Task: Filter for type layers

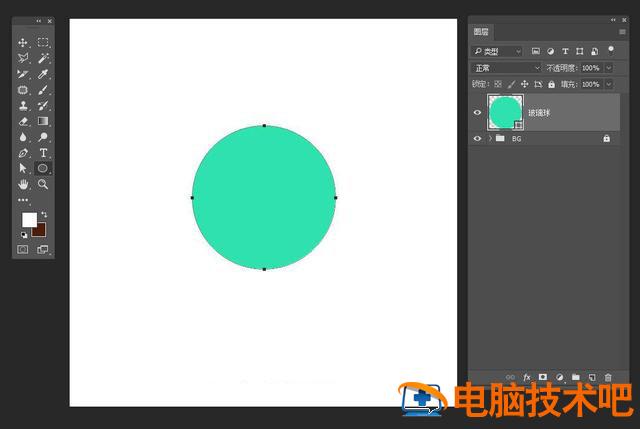Action: click(x=565, y=51)
